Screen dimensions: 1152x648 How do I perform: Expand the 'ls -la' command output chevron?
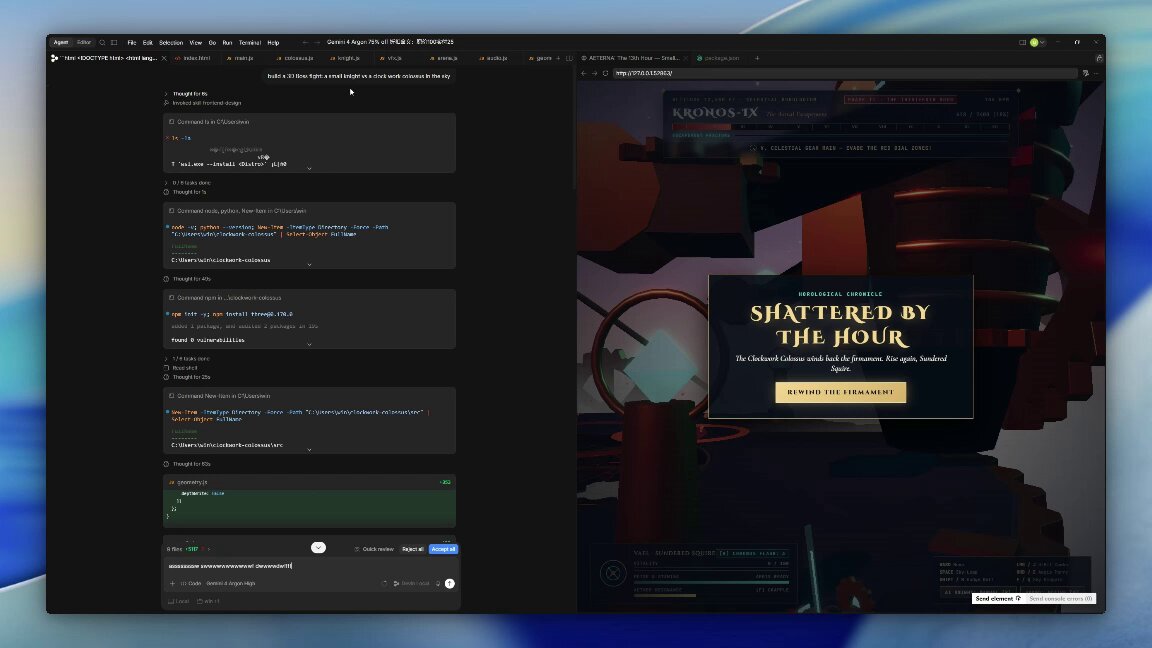click(309, 168)
